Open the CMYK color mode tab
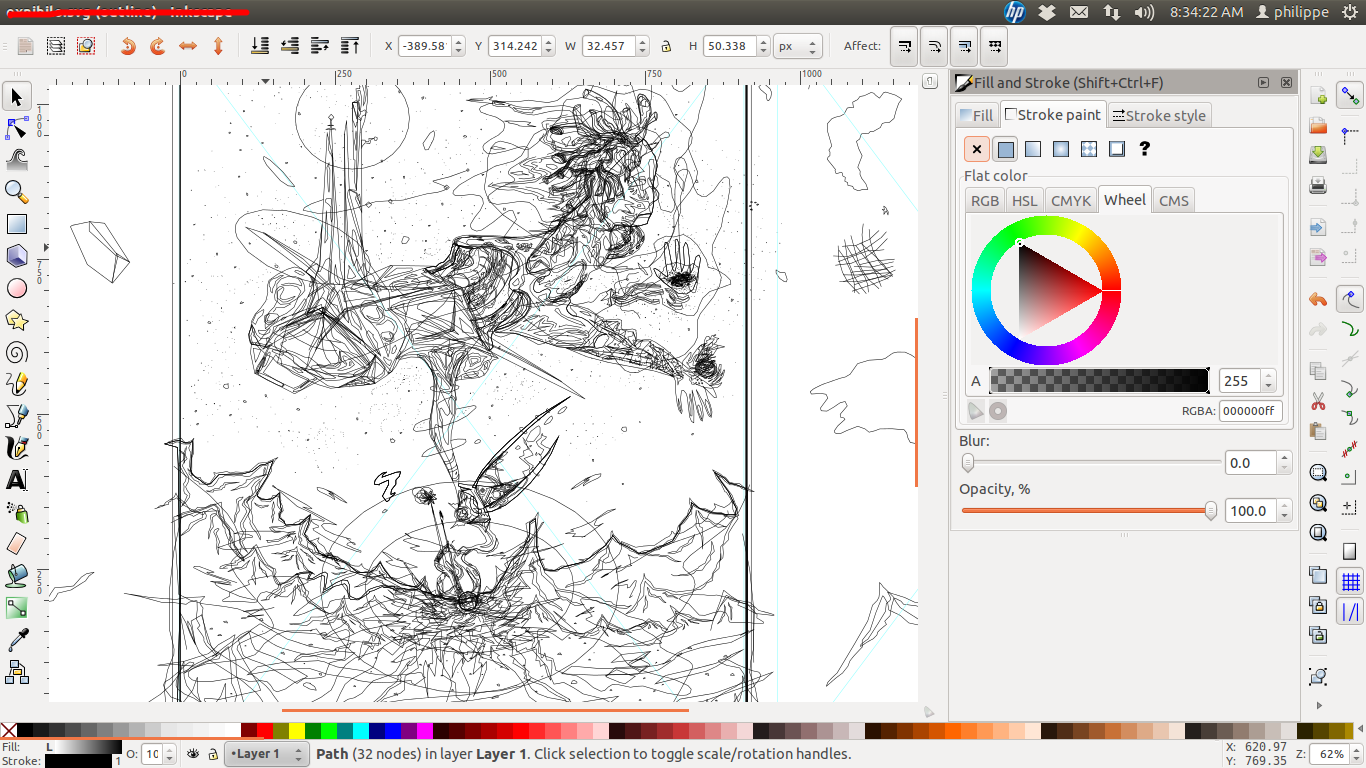The image size is (1366, 768). pos(1070,200)
